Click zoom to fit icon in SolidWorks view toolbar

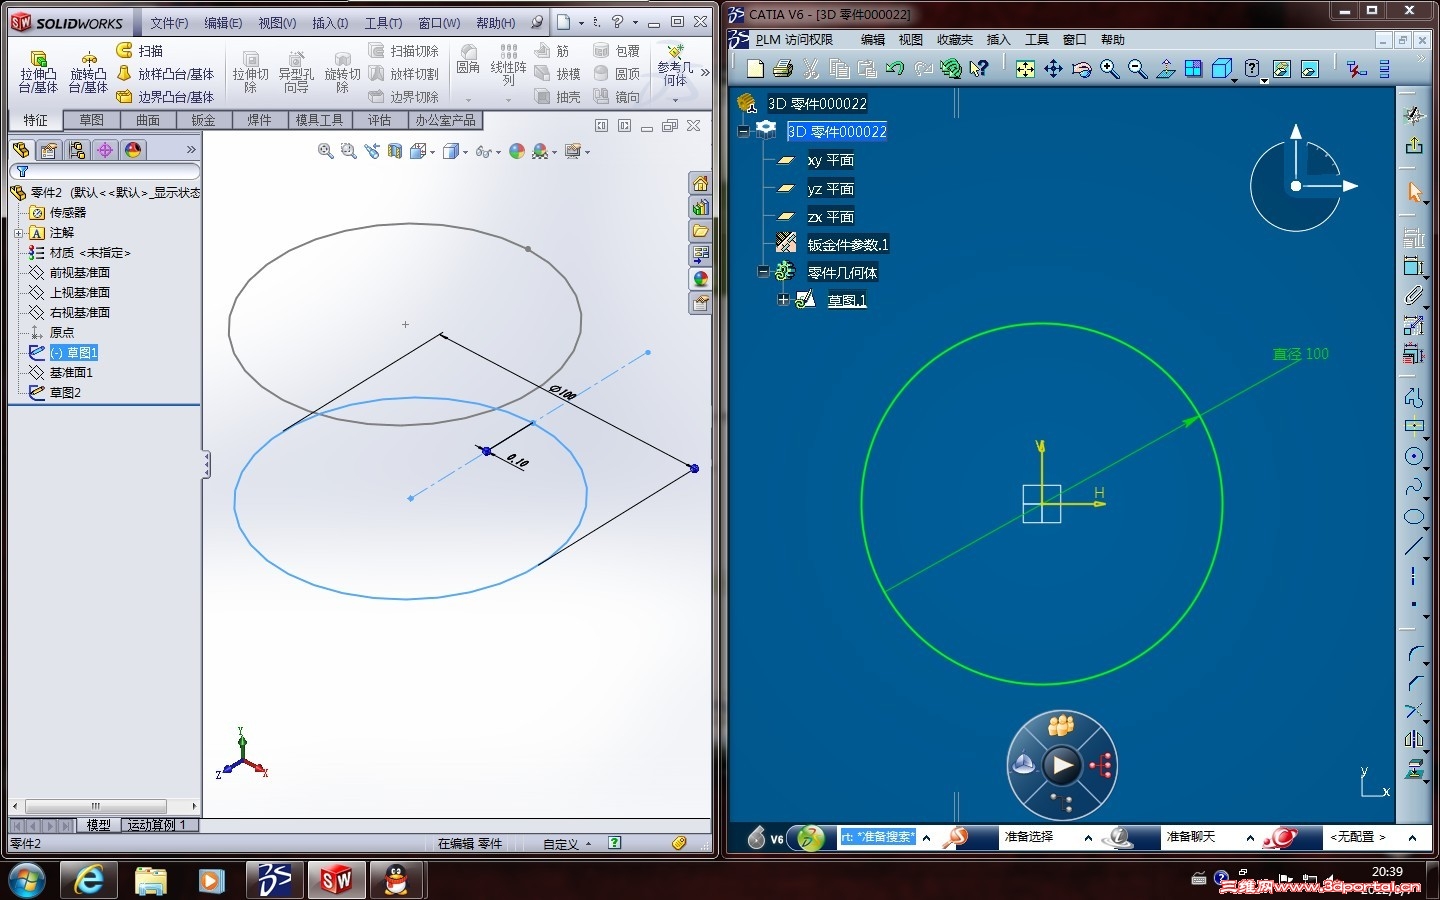pyautogui.click(x=325, y=151)
